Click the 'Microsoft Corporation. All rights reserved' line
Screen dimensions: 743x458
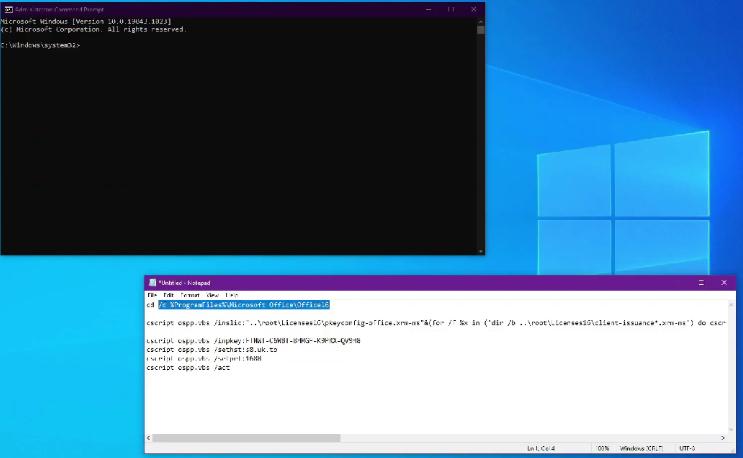click(93, 29)
